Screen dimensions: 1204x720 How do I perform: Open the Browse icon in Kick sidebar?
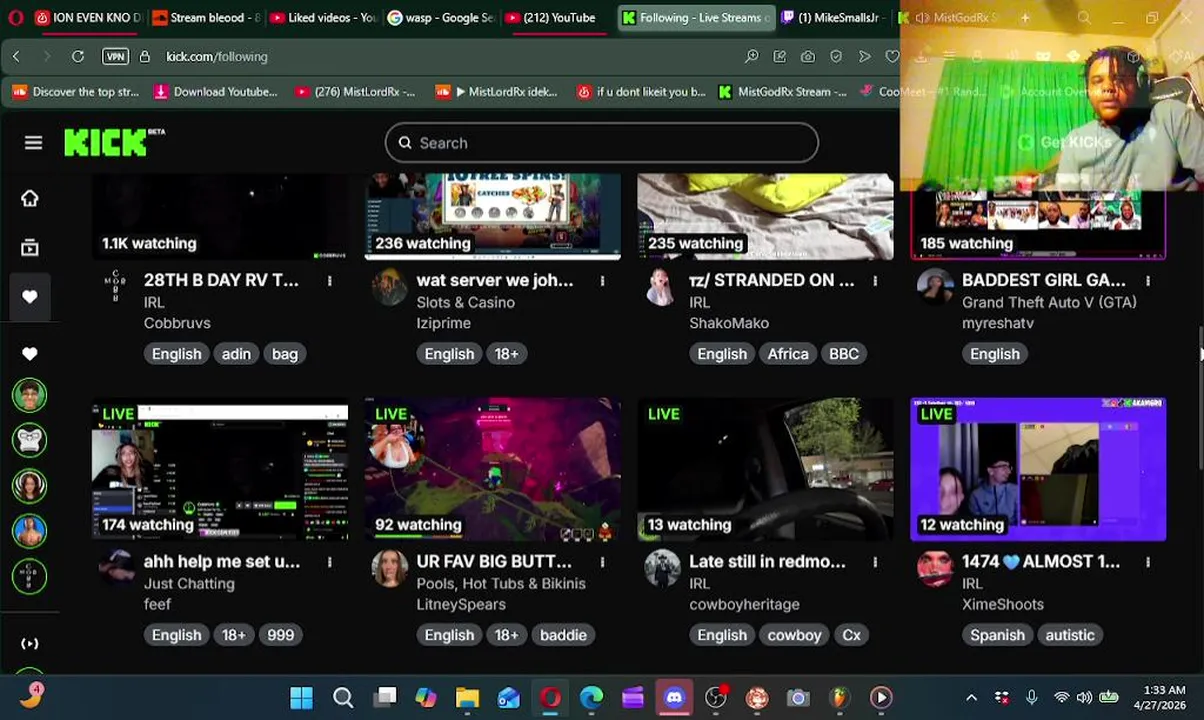coord(30,247)
